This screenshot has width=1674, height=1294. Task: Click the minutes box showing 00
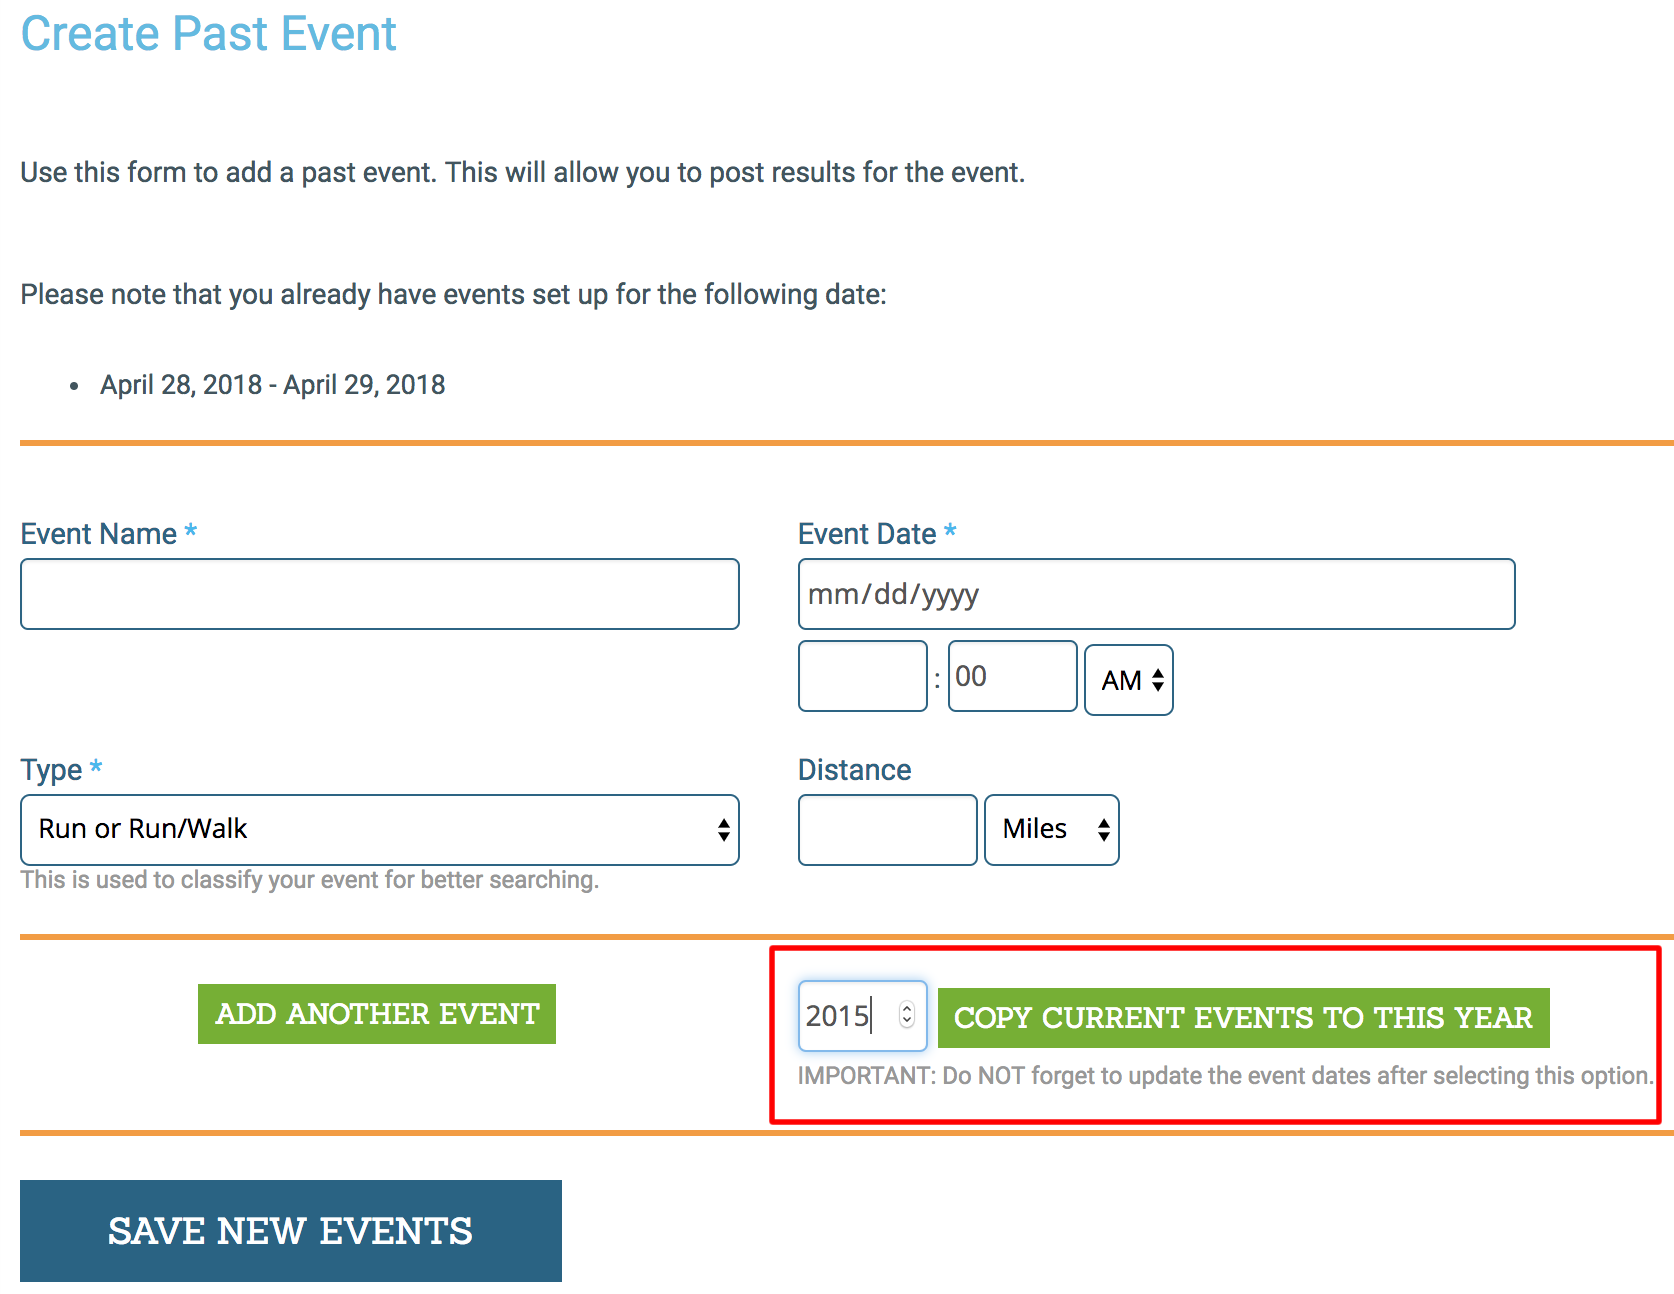click(1012, 676)
